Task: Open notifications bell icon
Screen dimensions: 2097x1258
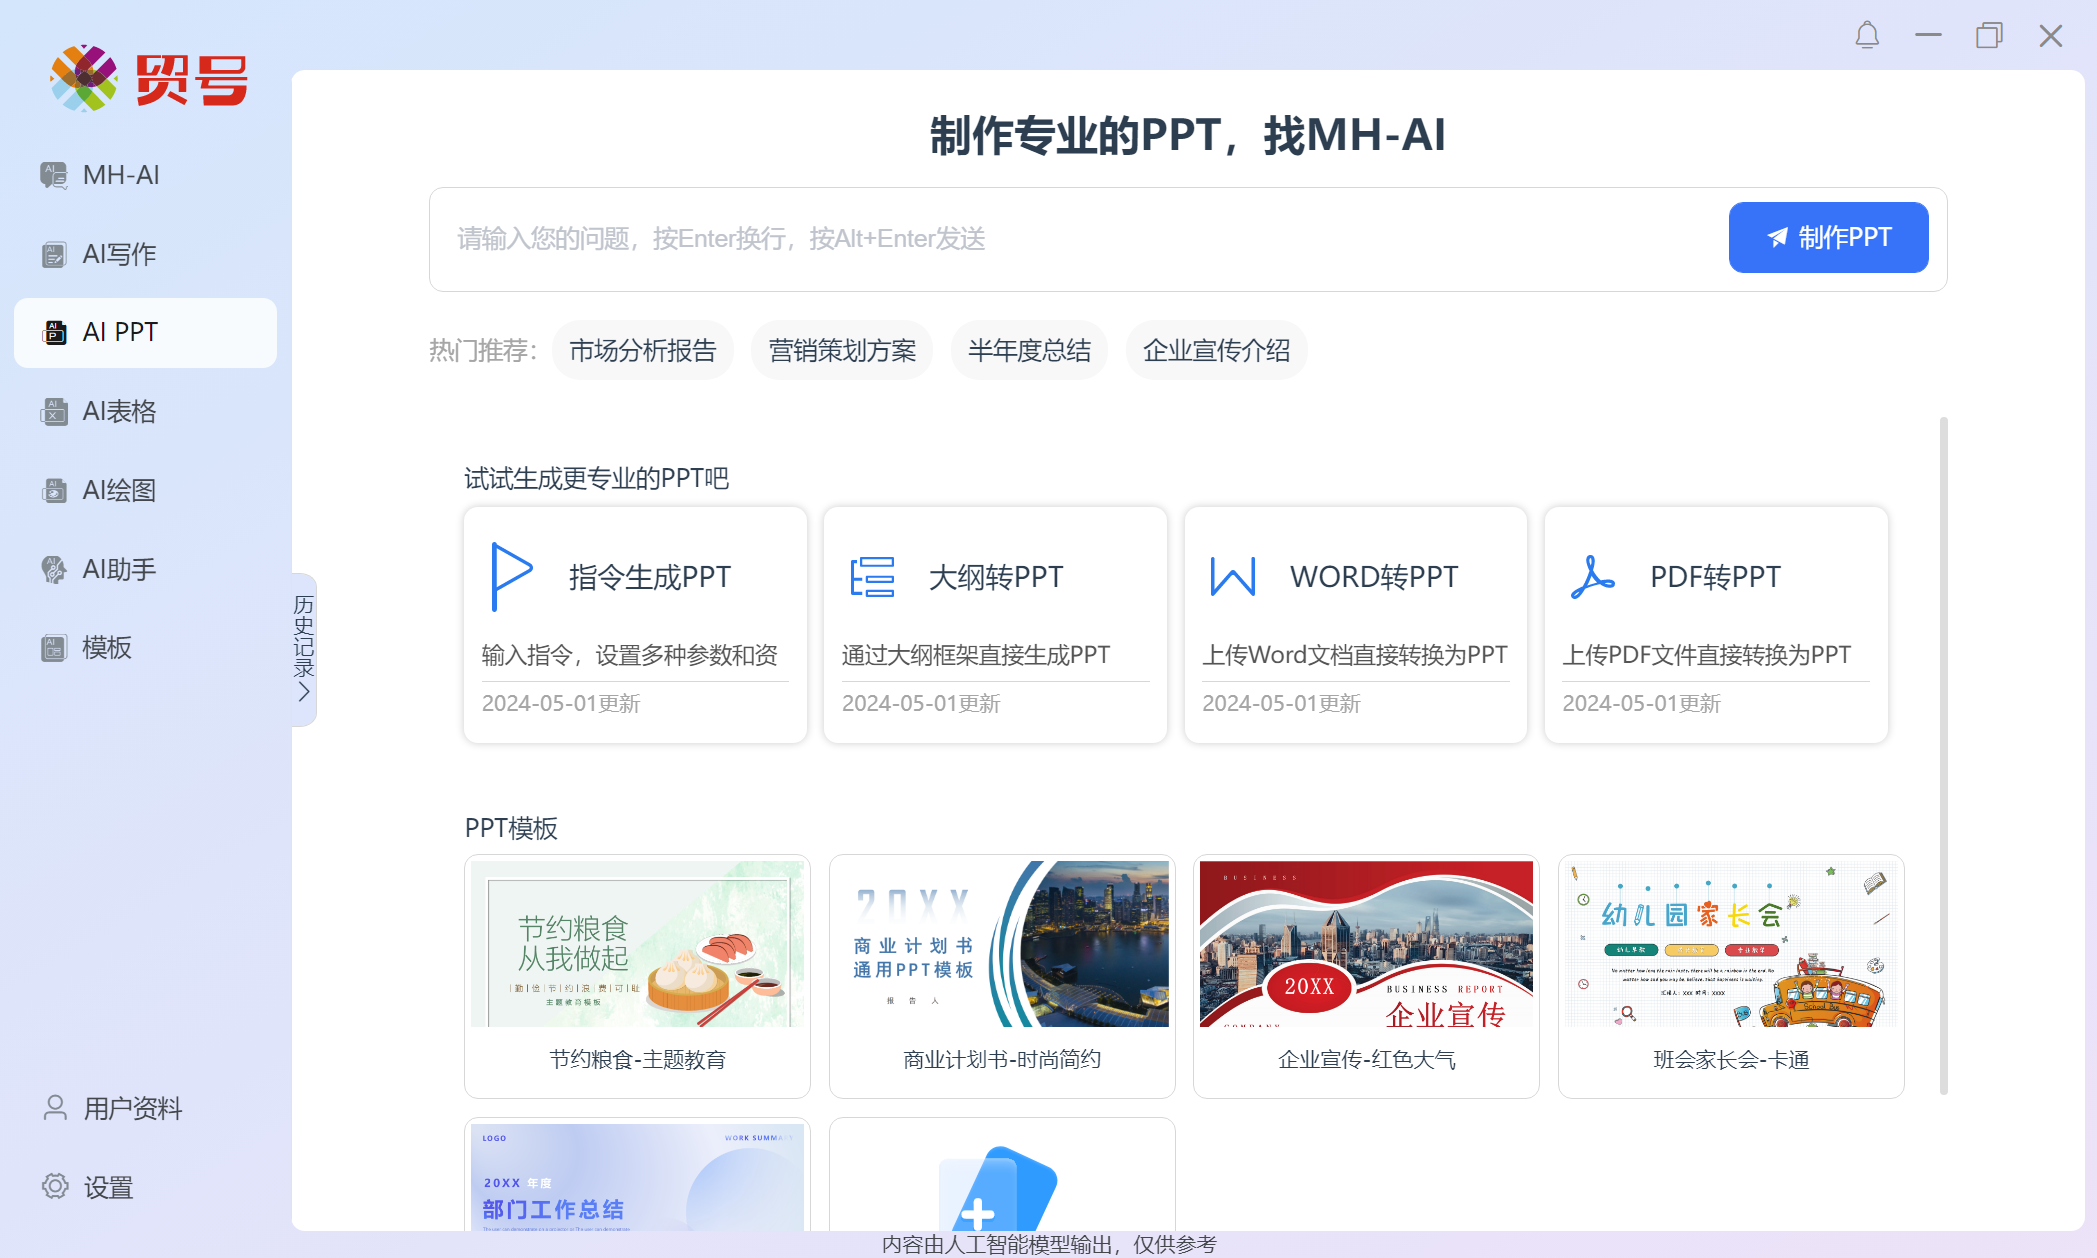Action: (x=1867, y=36)
